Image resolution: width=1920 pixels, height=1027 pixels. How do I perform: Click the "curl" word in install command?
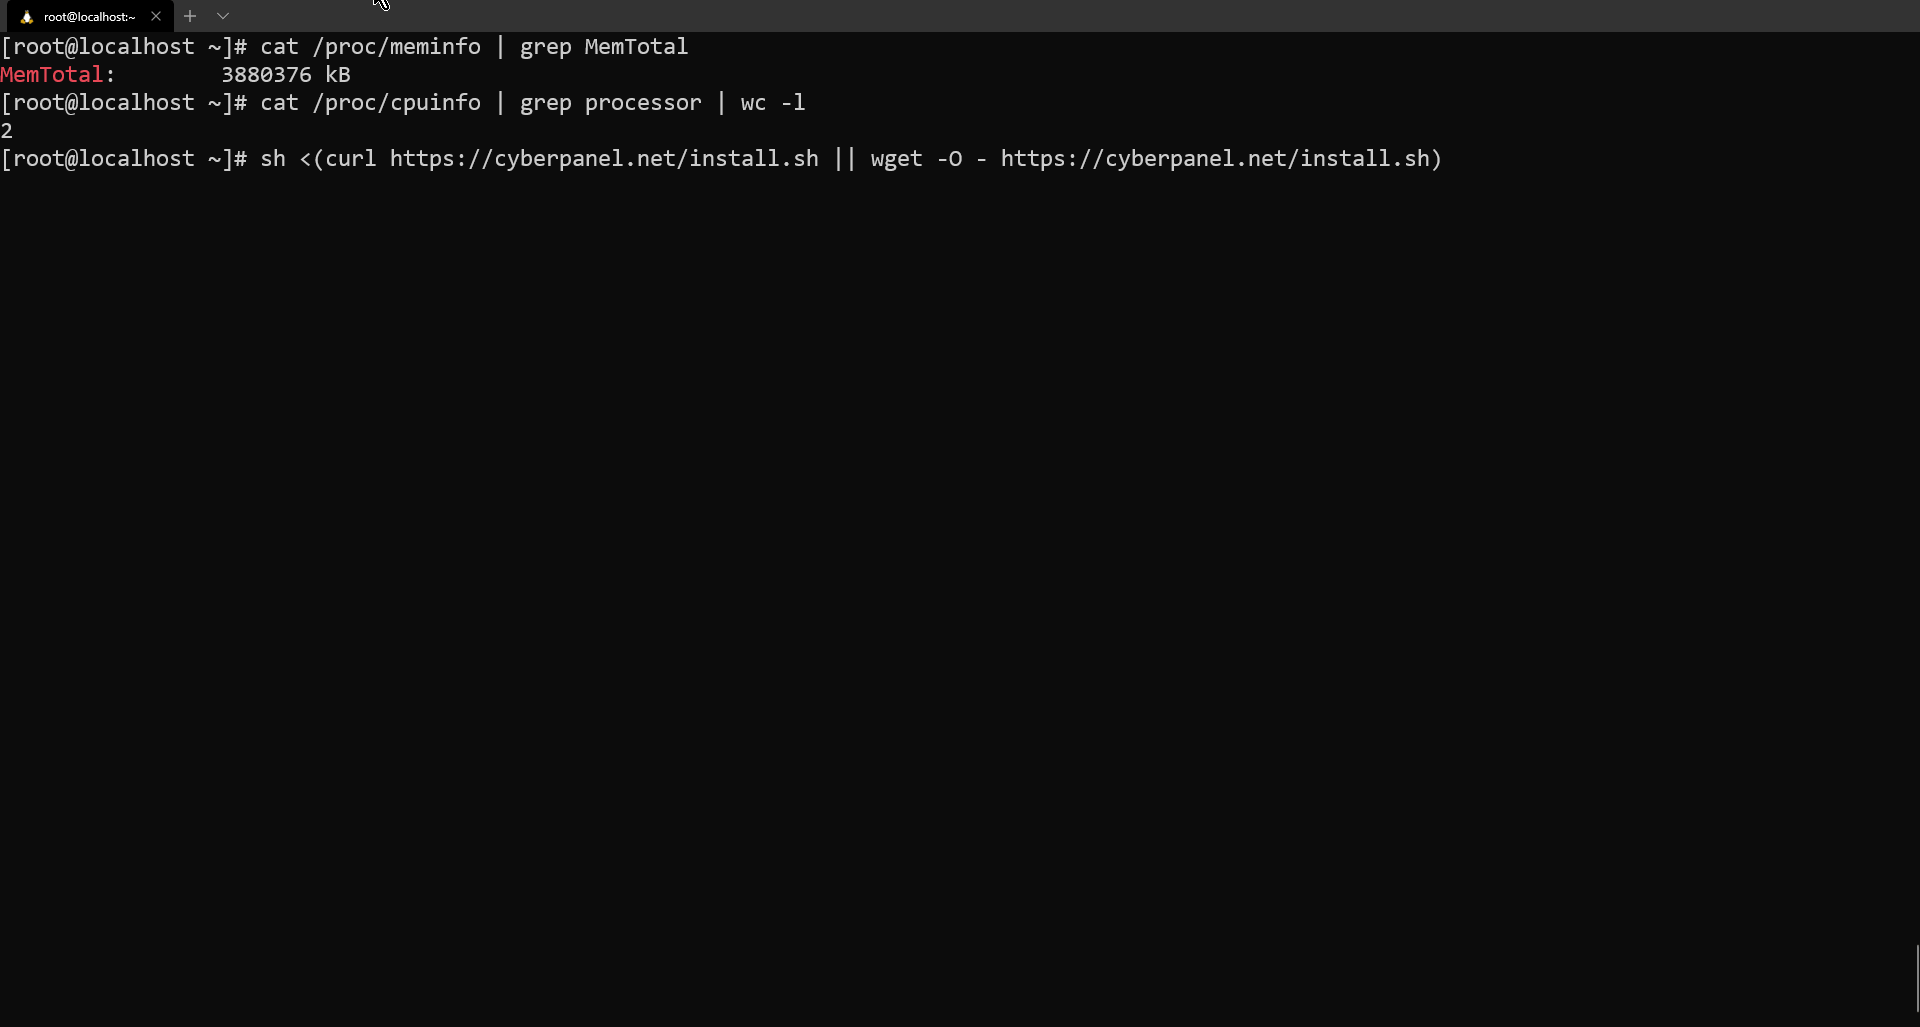350,159
